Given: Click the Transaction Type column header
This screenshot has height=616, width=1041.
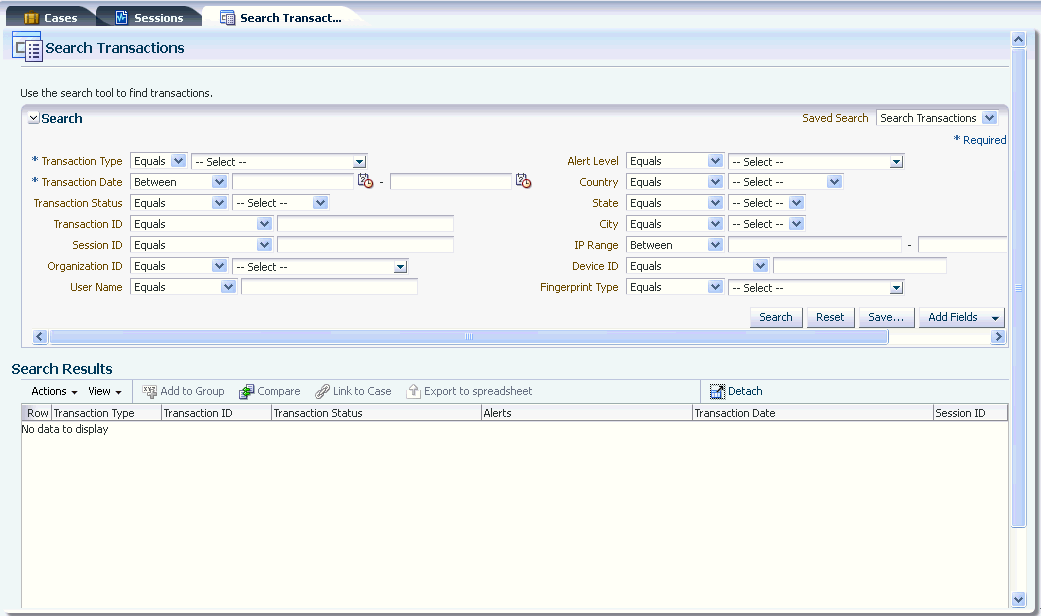Looking at the screenshot, I should [x=106, y=413].
